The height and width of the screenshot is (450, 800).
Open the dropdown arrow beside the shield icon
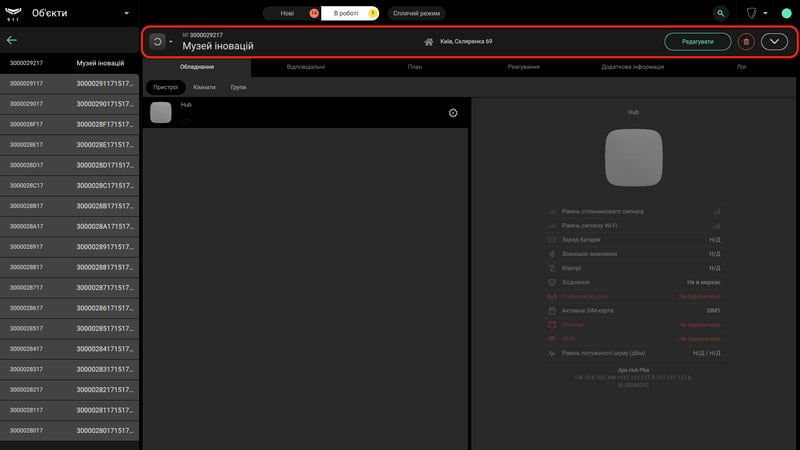pyautogui.click(x=765, y=13)
